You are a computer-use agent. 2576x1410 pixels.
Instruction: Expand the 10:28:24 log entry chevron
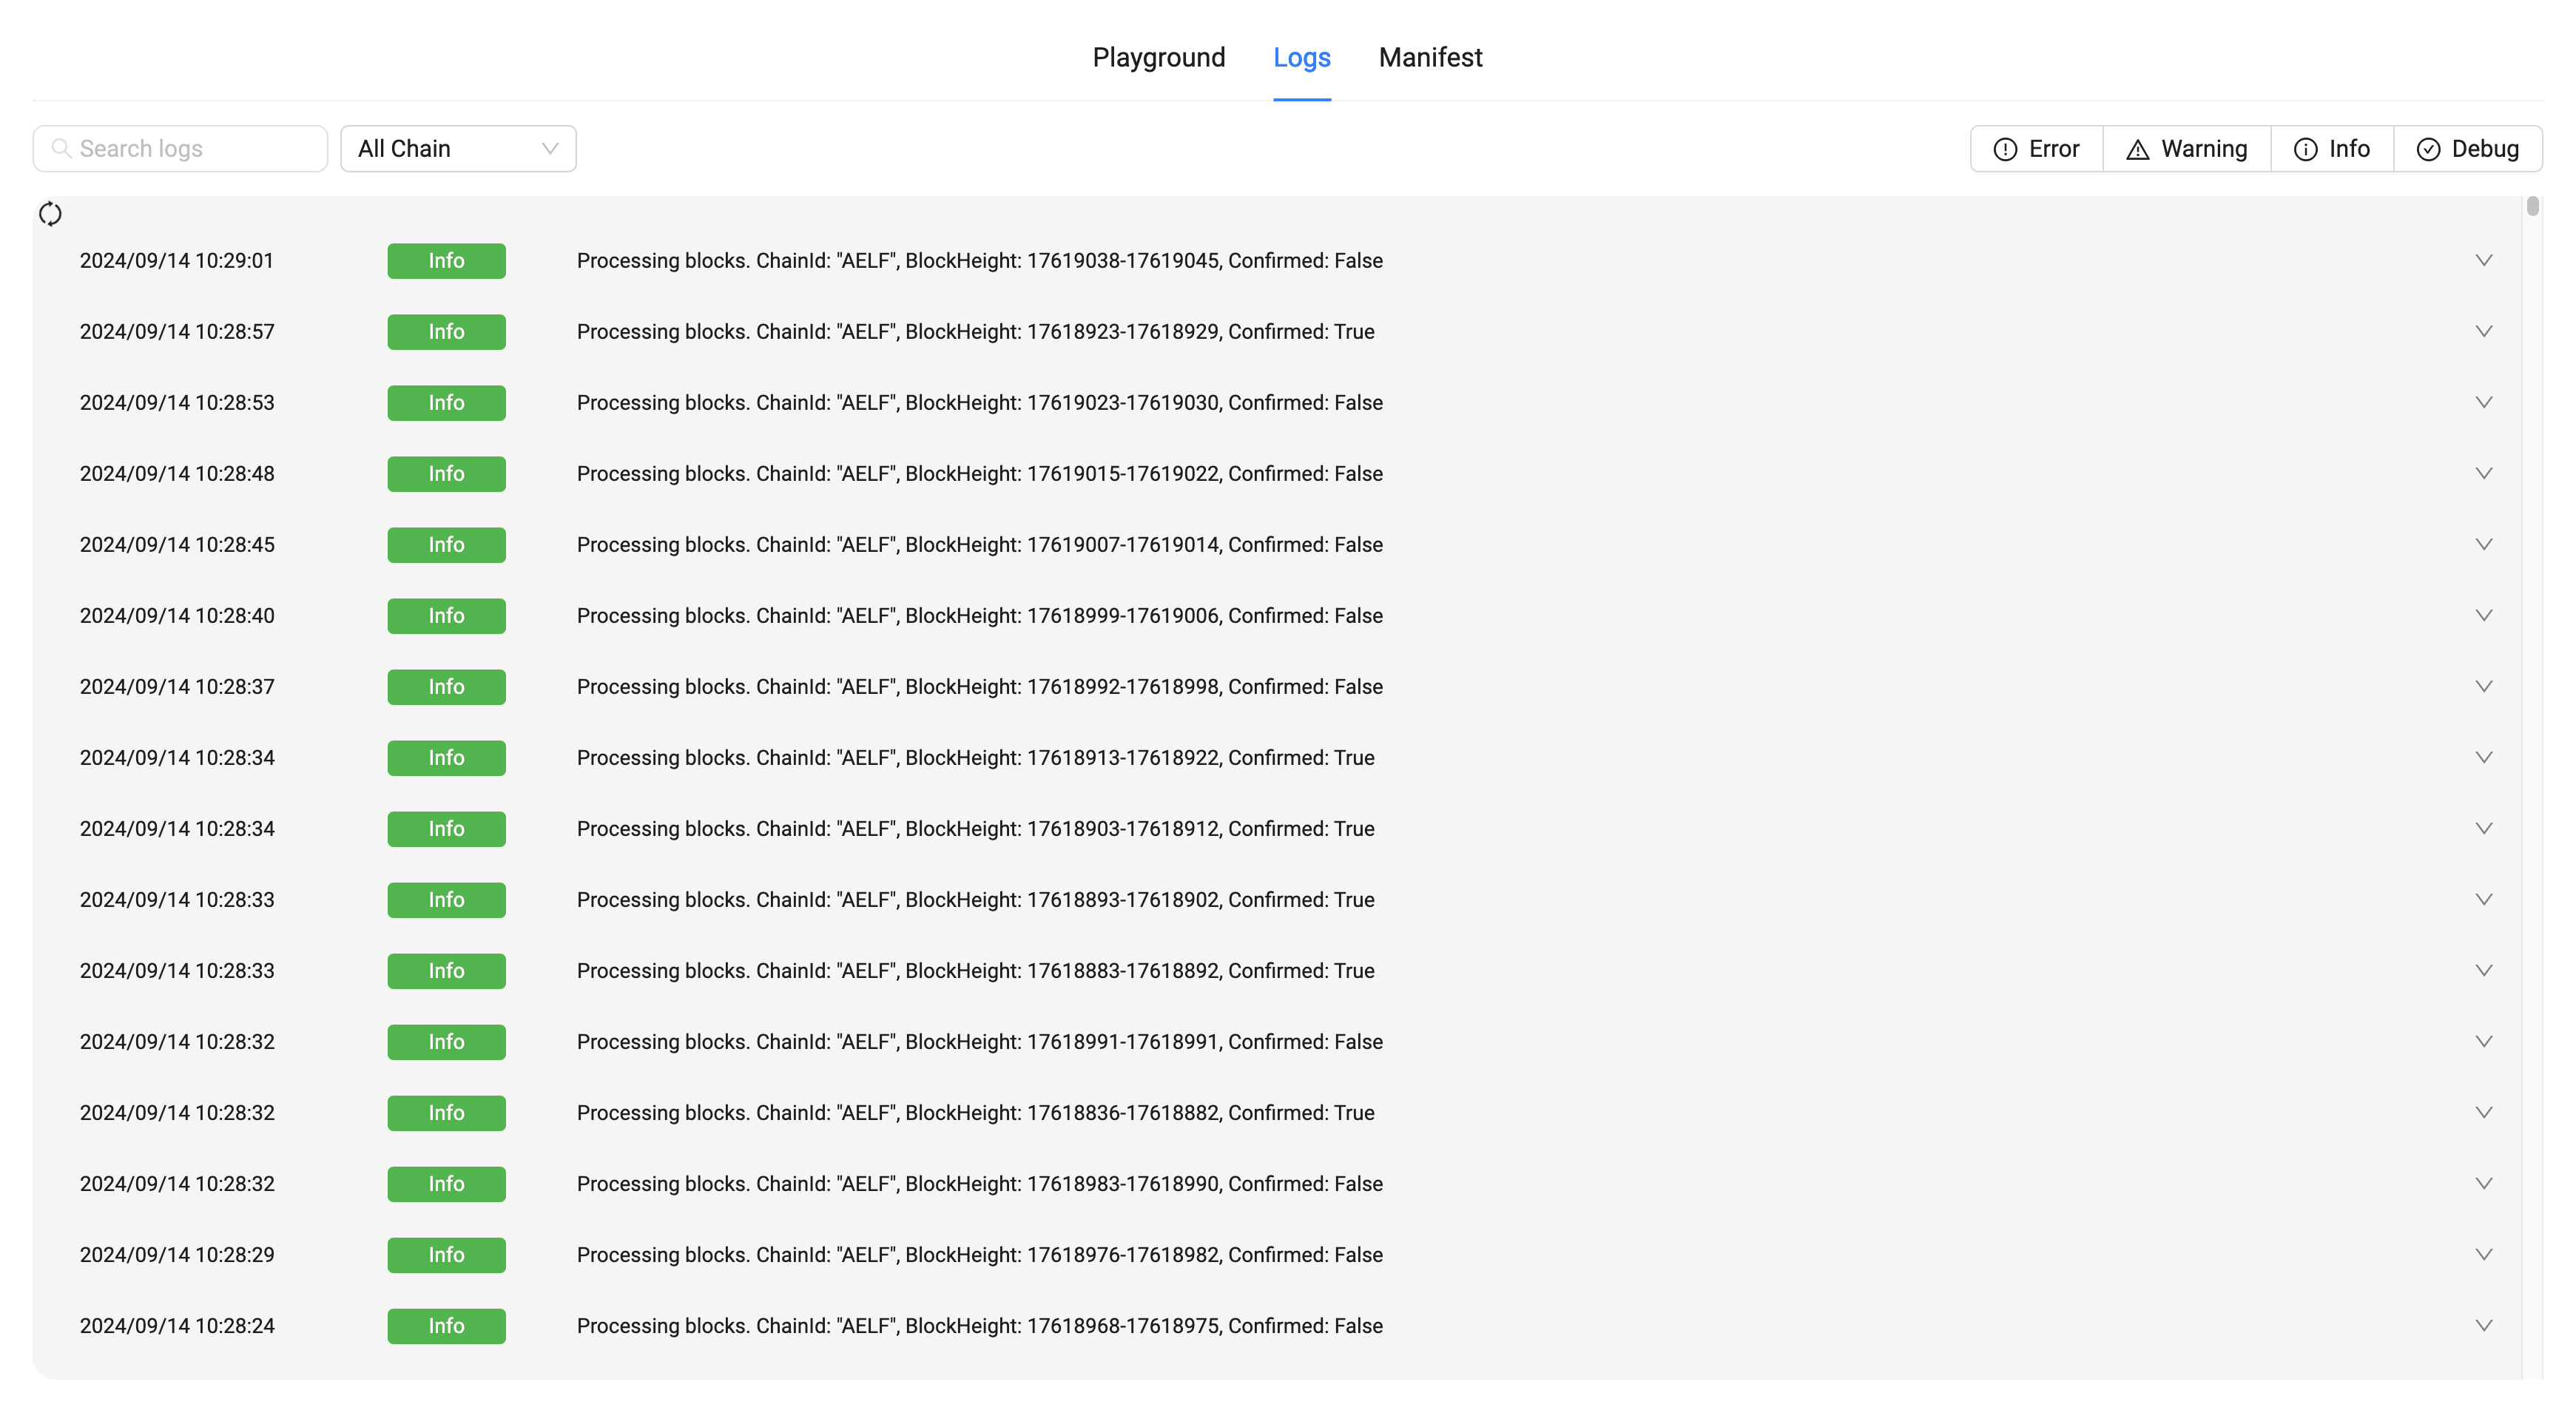click(2483, 1326)
